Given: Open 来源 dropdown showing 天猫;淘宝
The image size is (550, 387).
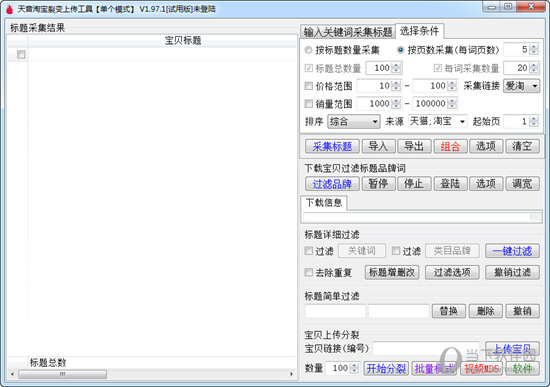Looking at the screenshot, I should (437, 121).
